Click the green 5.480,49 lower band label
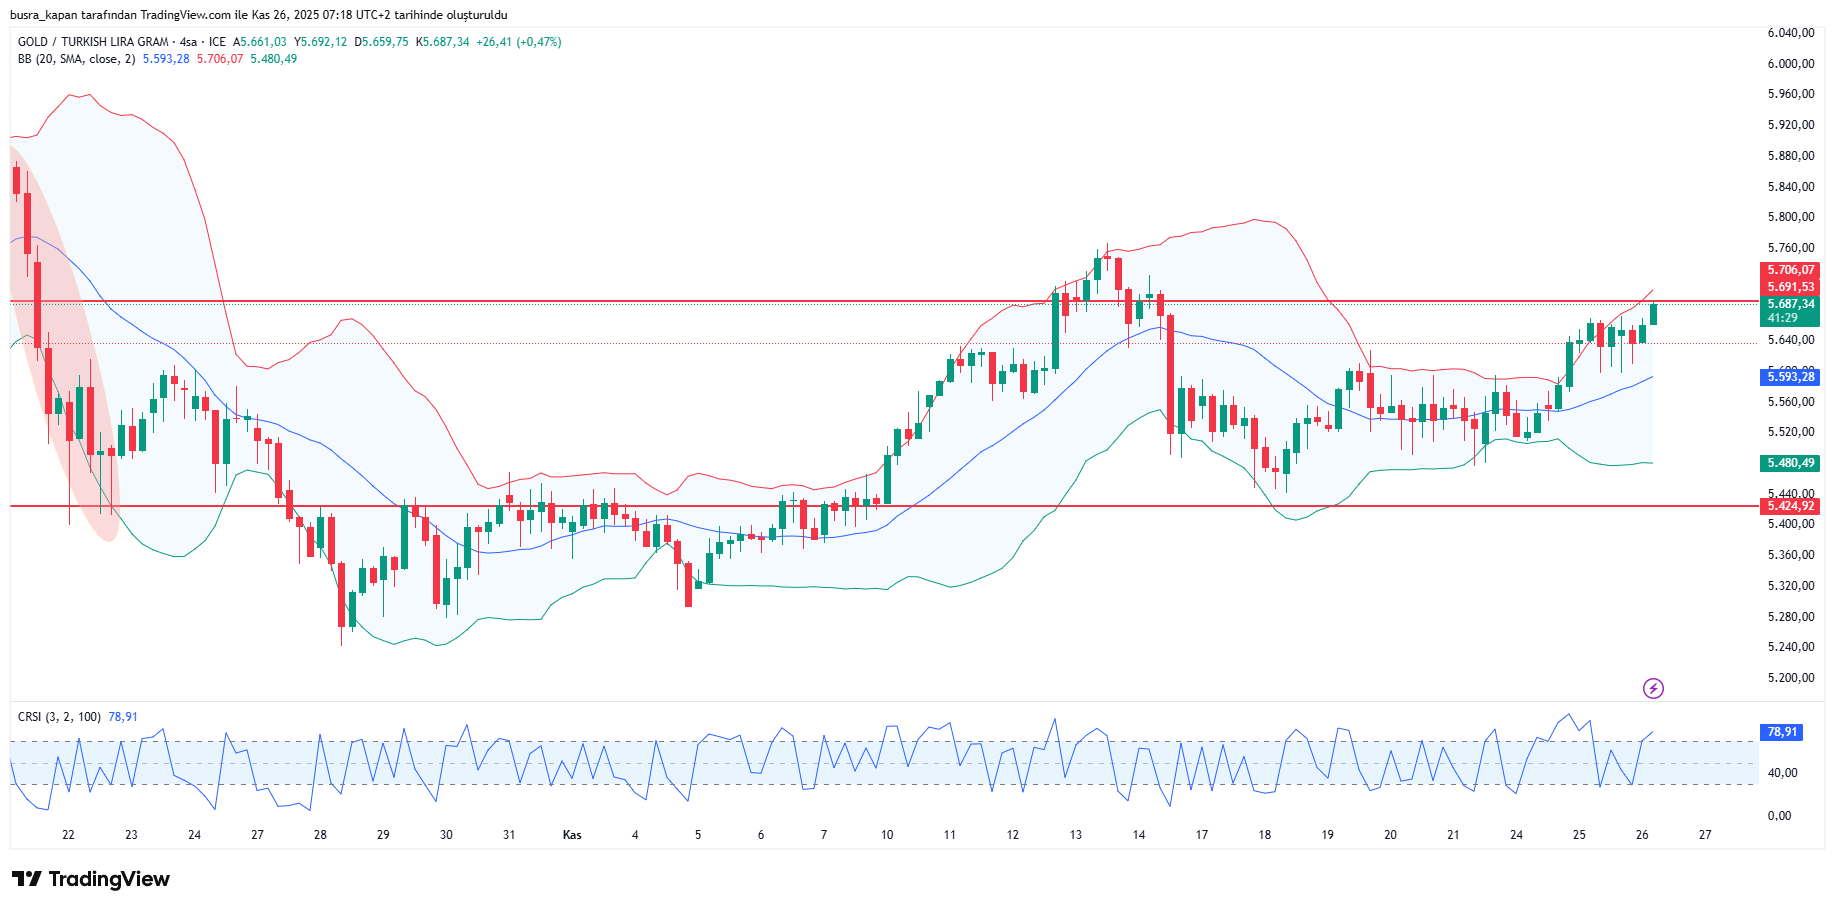Screen dimensions: 1835x909 [1789, 463]
